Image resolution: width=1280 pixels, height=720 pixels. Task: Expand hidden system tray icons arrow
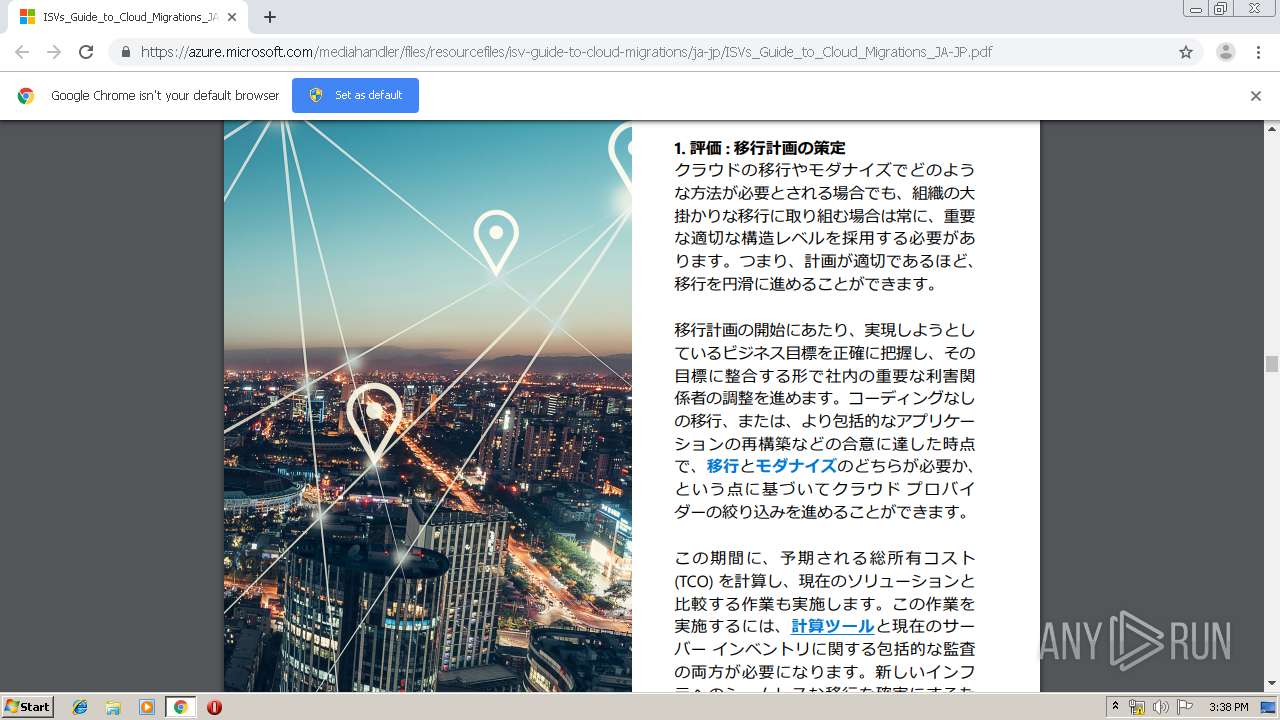1115,707
